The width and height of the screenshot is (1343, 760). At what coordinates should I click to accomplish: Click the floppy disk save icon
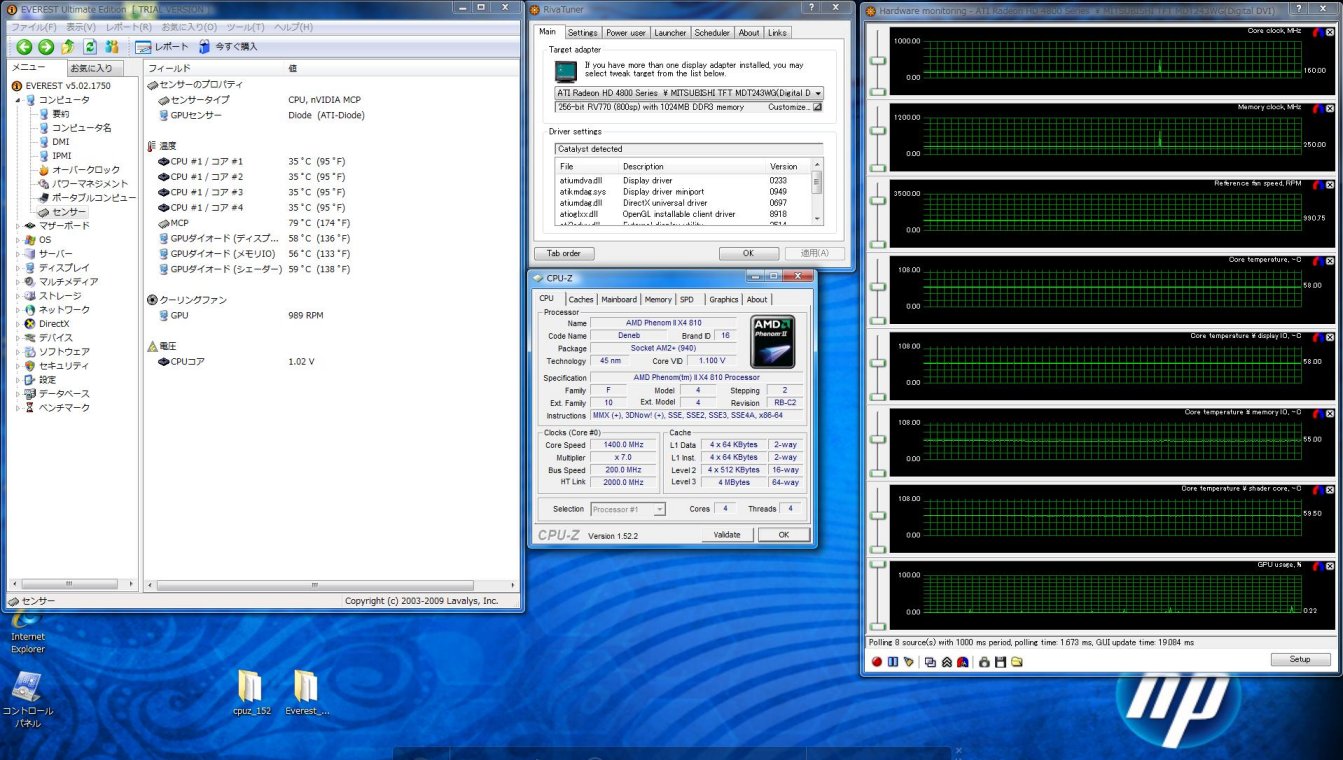[x=999, y=661]
